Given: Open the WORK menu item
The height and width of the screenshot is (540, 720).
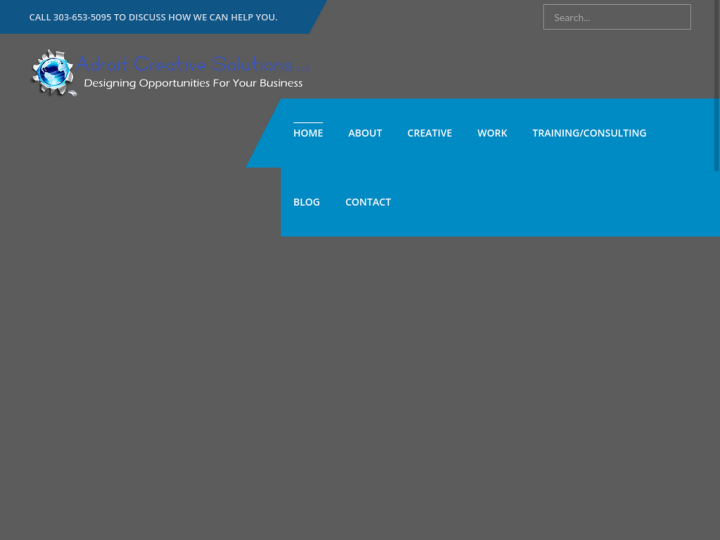Looking at the screenshot, I should point(492,133).
